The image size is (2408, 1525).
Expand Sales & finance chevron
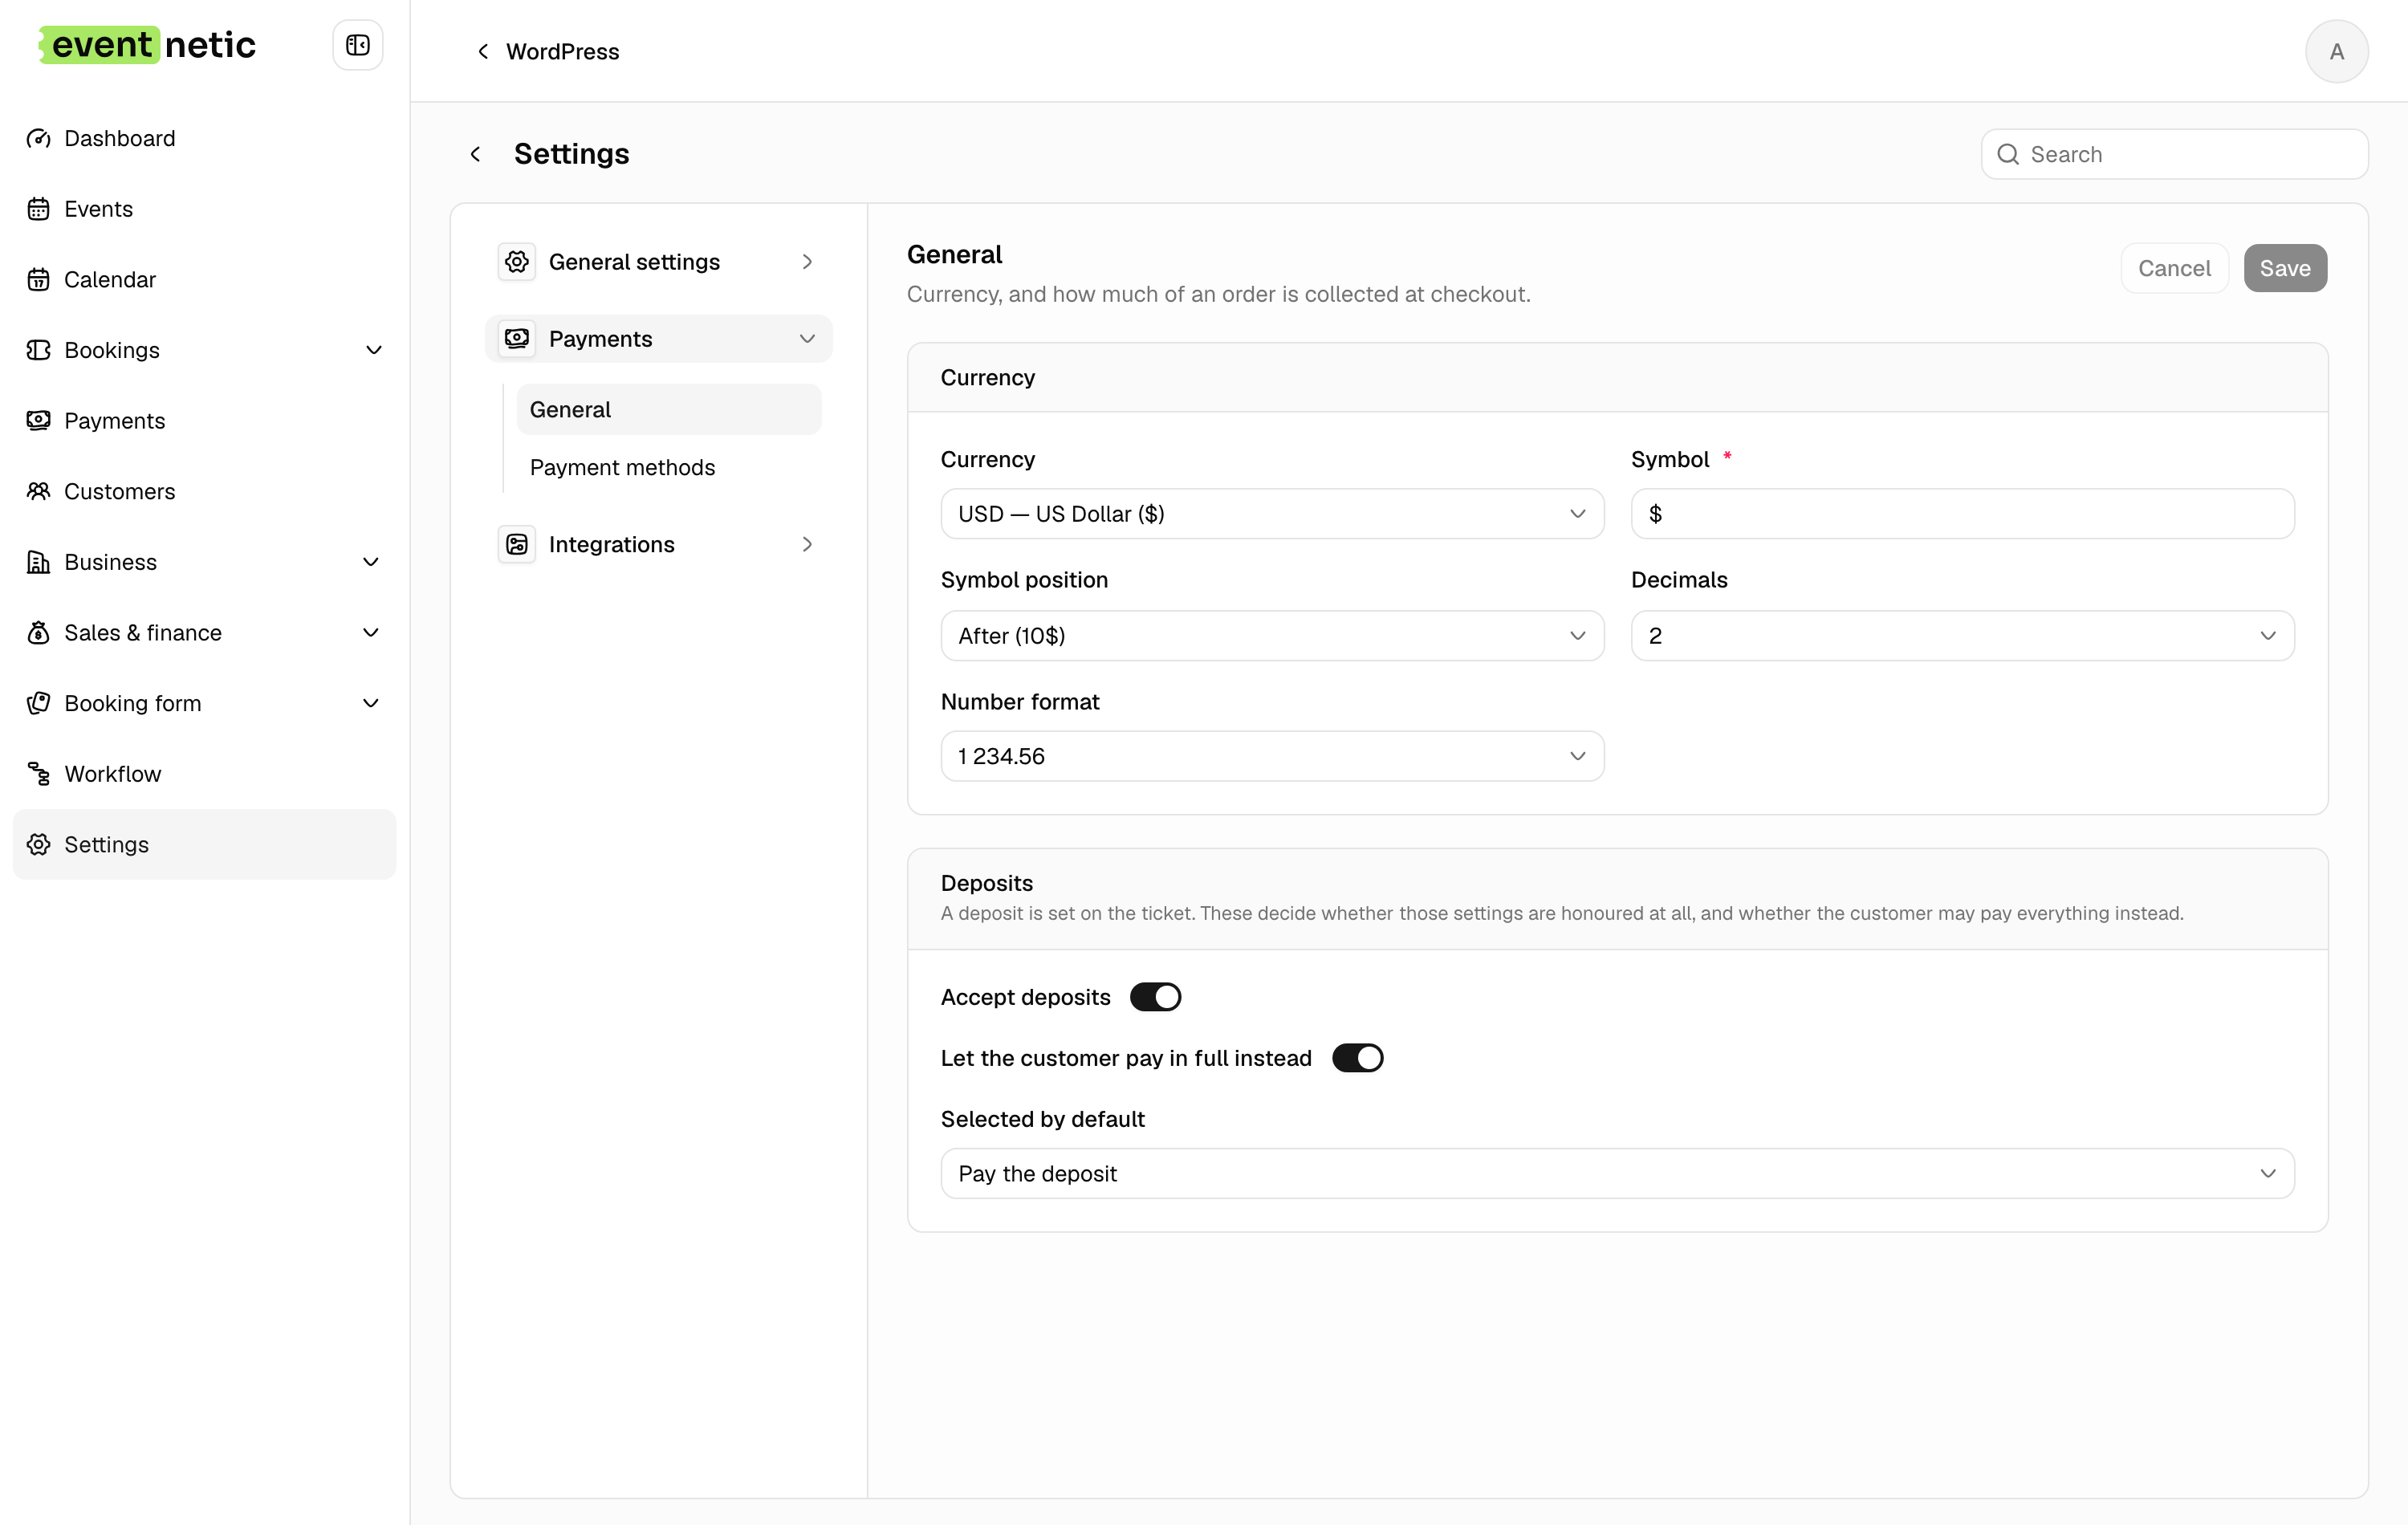tap(370, 633)
